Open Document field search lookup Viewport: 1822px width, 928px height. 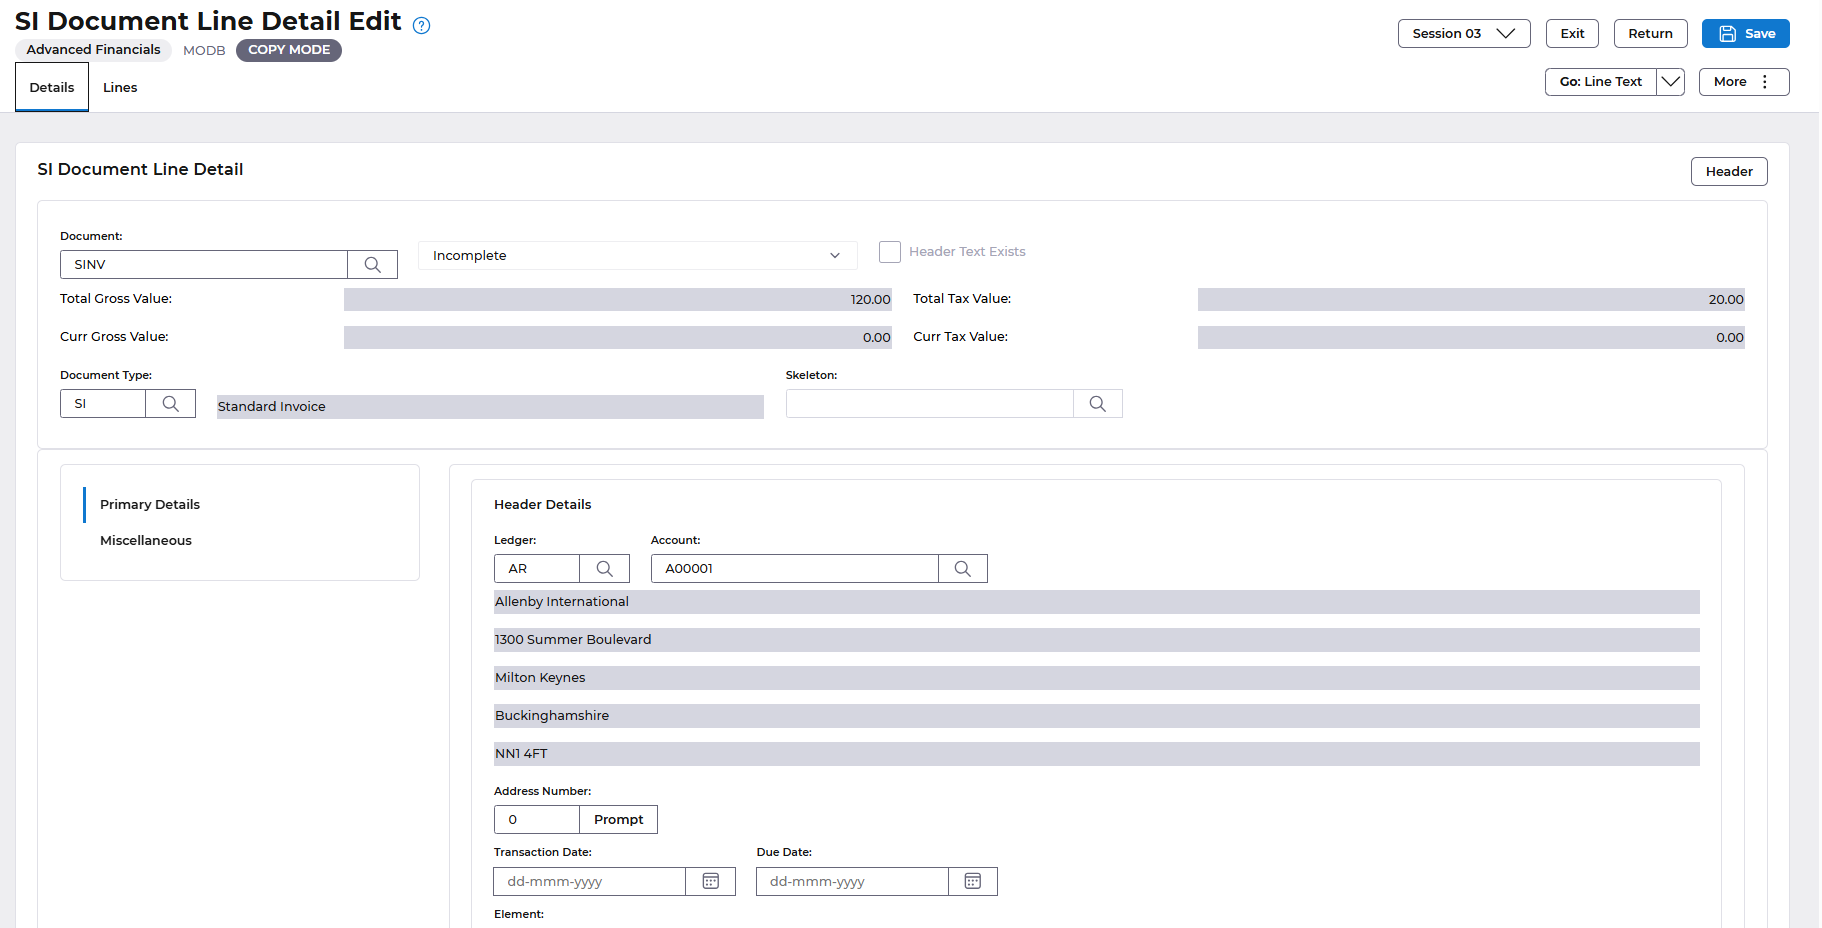[372, 265]
